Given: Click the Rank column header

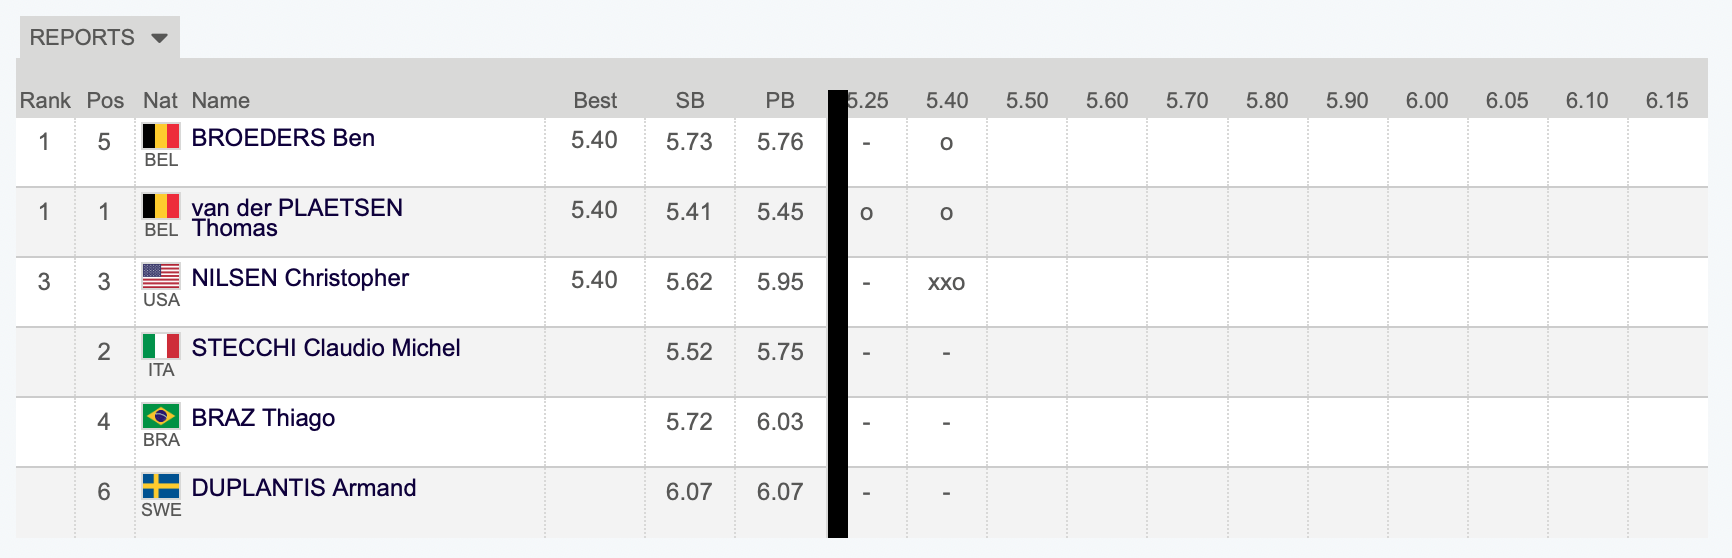Looking at the screenshot, I should [45, 100].
